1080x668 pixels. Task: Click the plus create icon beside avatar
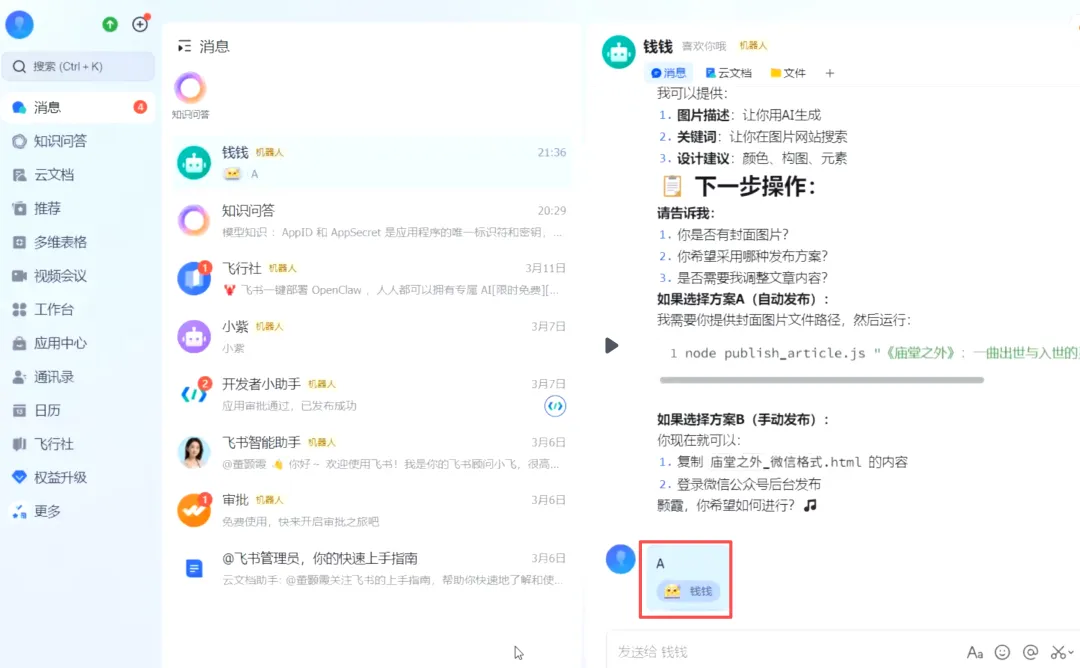pyautogui.click(x=140, y=24)
